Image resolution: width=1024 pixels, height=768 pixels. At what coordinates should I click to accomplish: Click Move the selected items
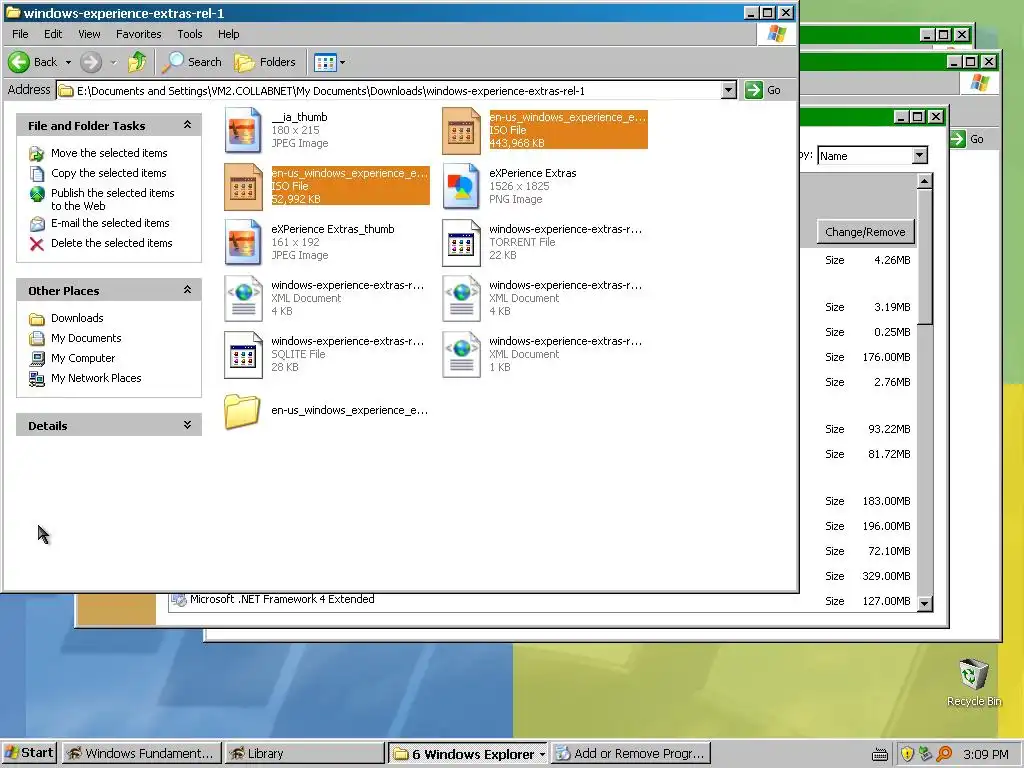[x=109, y=153]
